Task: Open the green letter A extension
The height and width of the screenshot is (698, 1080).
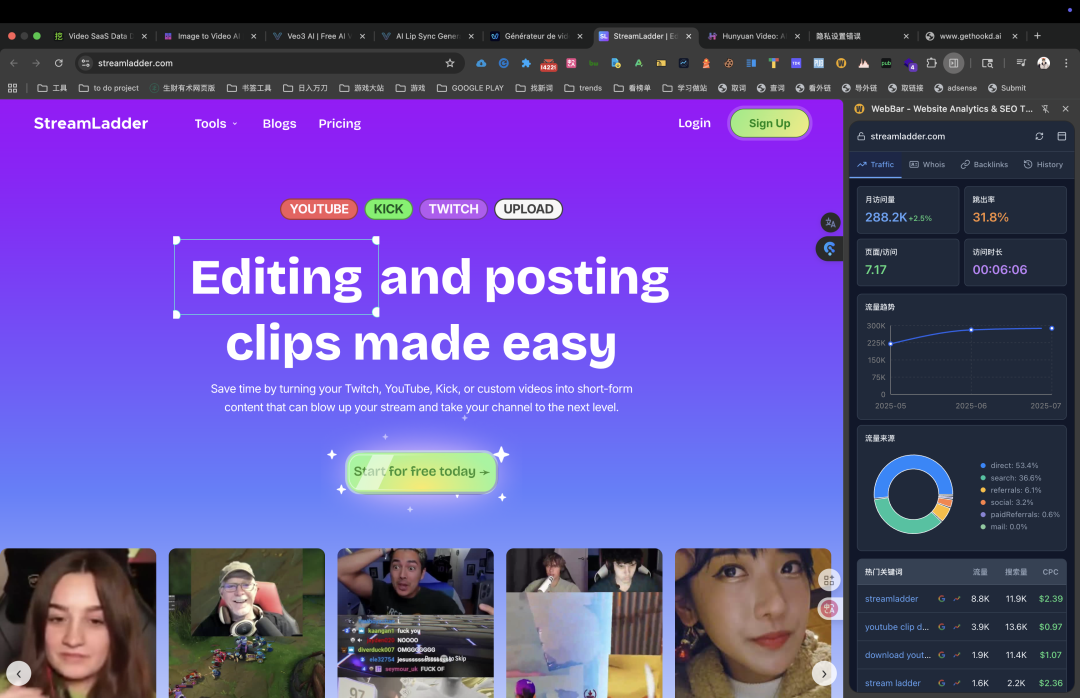Action: pyautogui.click(x=638, y=63)
